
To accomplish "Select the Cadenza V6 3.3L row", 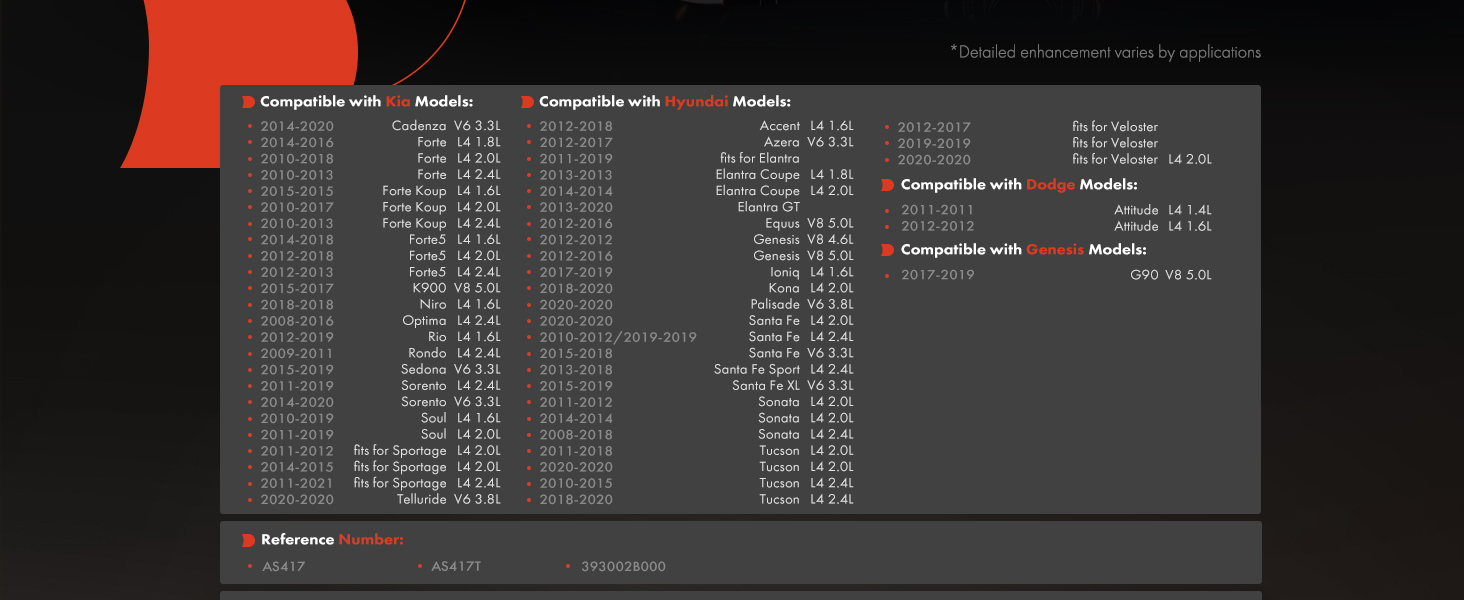I will (x=374, y=126).
